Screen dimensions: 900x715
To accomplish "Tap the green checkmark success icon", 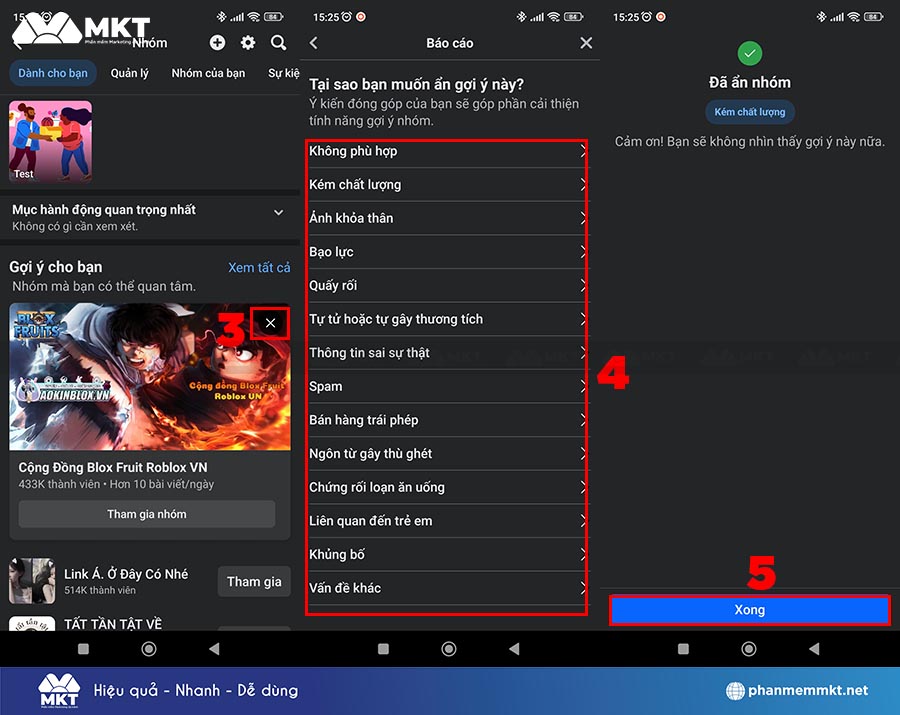I will click(x=750, y=53).
